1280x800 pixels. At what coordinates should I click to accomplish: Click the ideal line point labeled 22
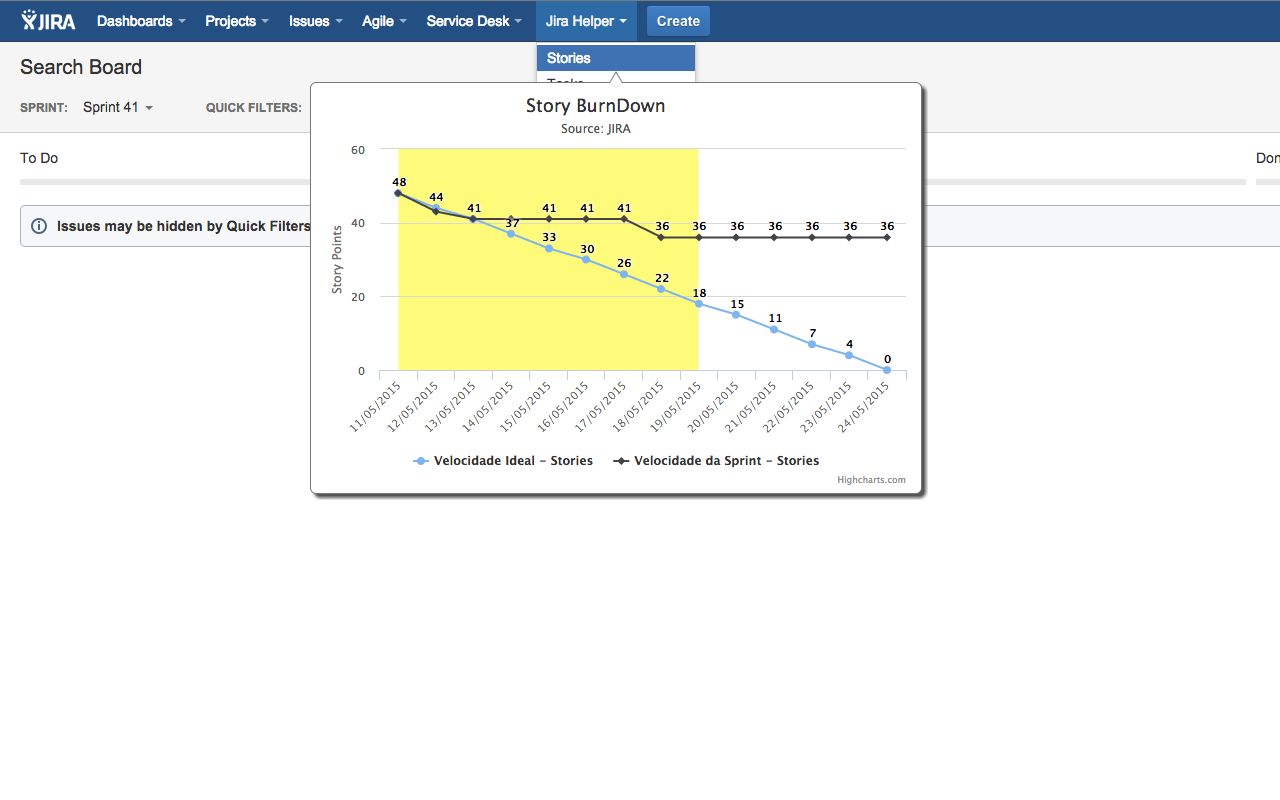pos(661,289)
